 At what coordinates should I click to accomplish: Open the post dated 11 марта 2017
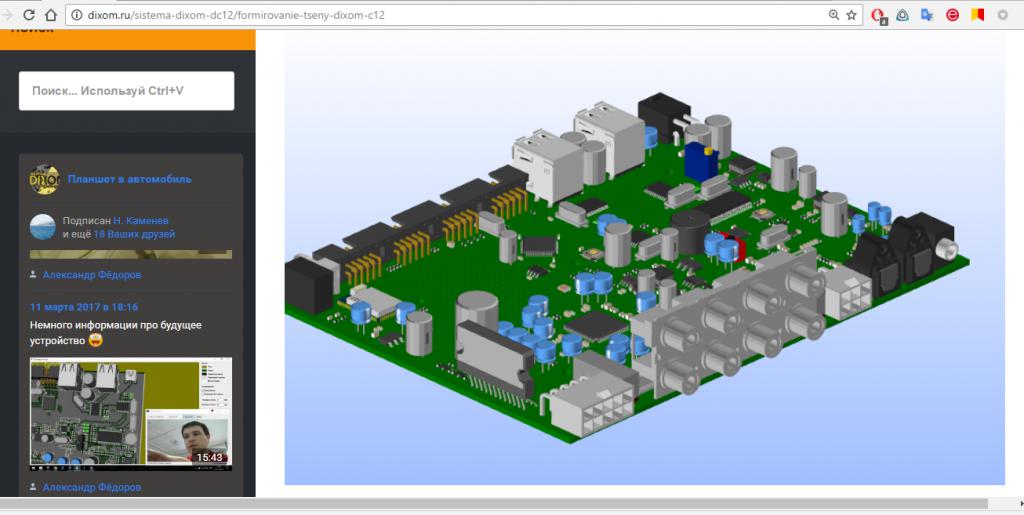84,307
